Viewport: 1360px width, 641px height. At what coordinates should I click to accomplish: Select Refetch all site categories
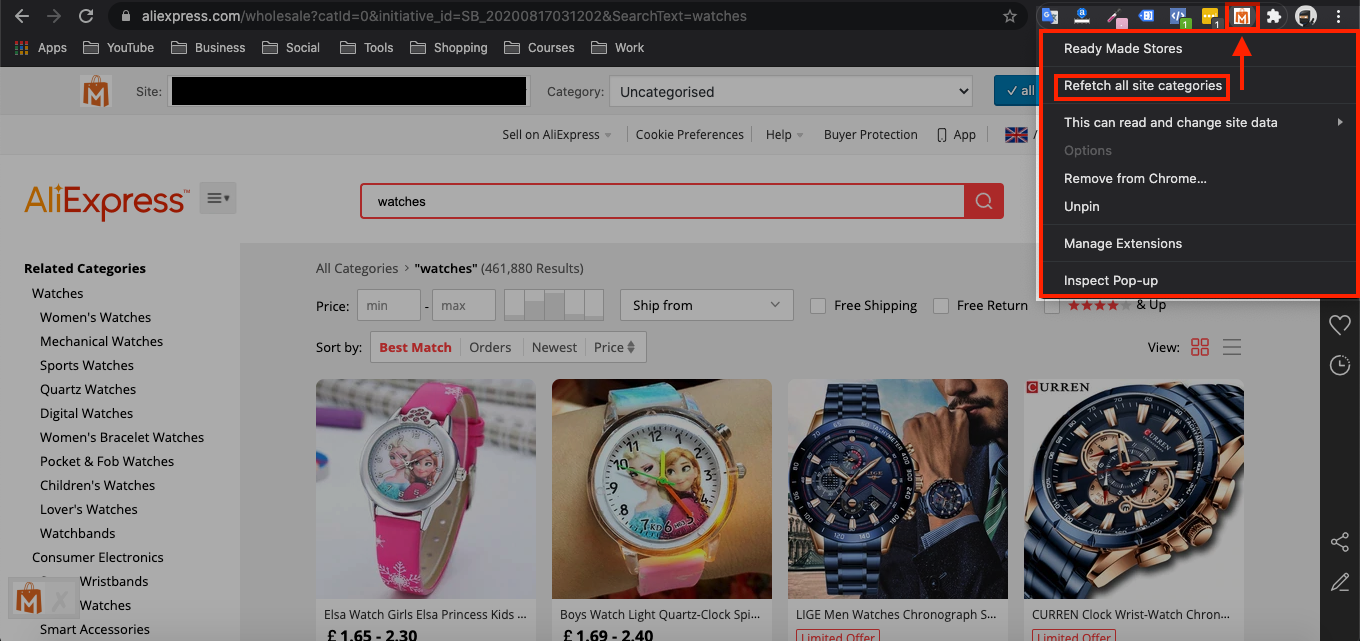[x=1143, y=86]
